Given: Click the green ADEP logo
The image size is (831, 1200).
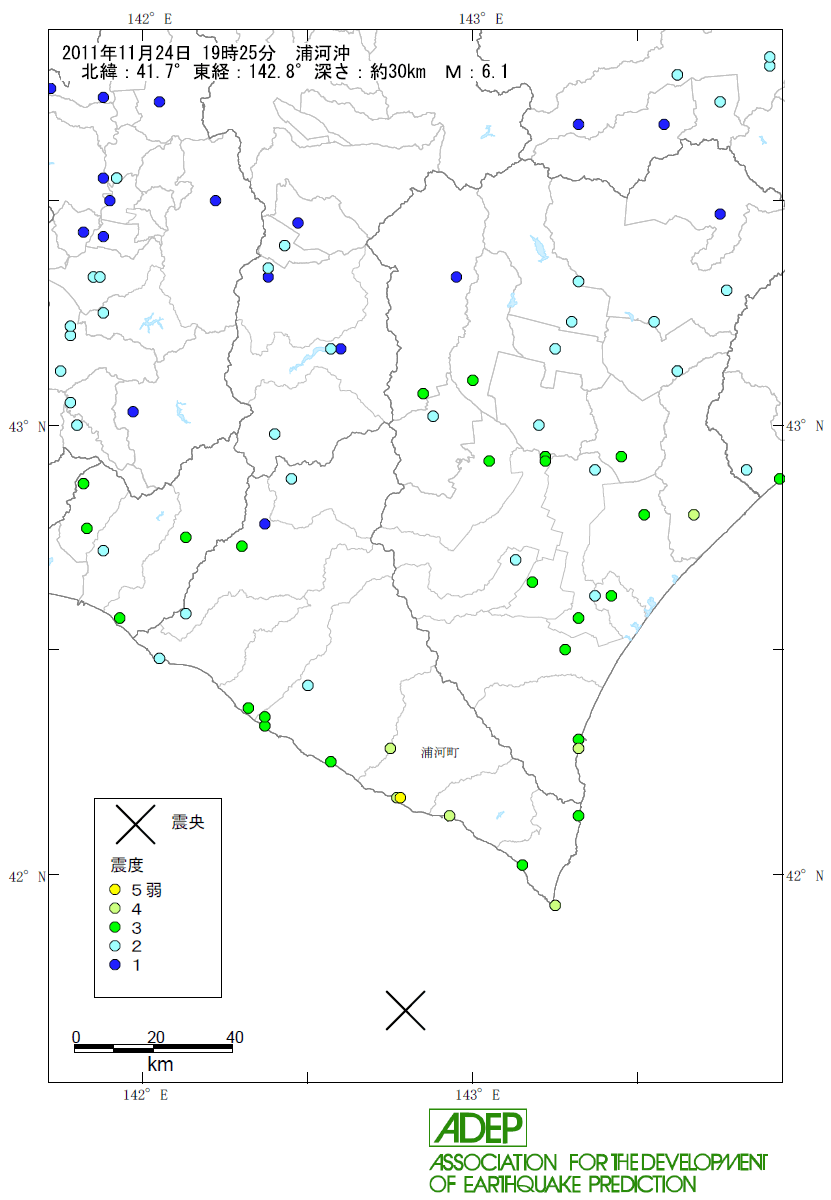Looking at the screenshot, I should (477, 1128).
